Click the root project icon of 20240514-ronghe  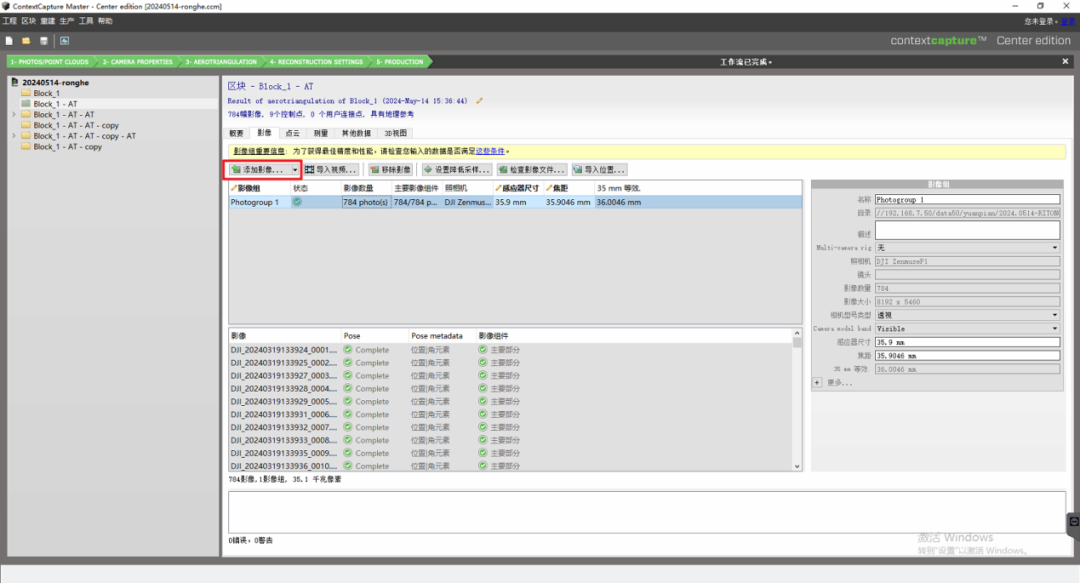coord(14,82)
